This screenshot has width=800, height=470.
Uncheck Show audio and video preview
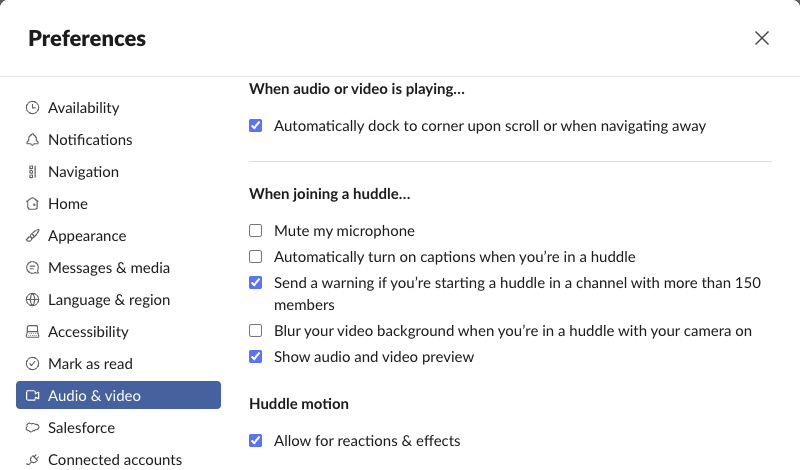[x=256, y=357]
